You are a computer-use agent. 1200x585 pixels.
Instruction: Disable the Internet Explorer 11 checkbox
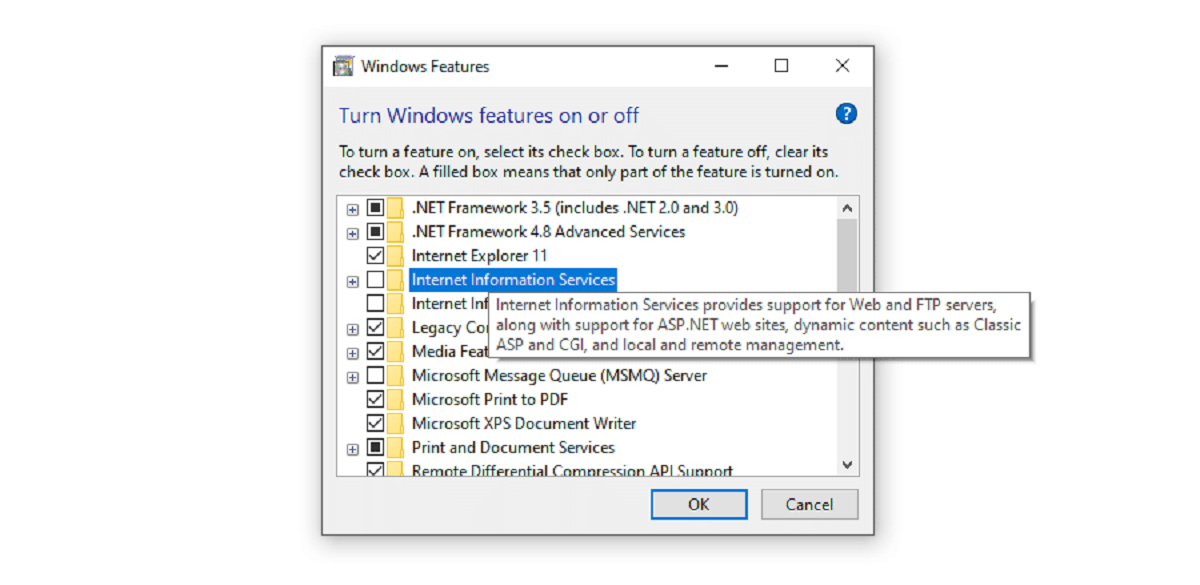point(376,255)
